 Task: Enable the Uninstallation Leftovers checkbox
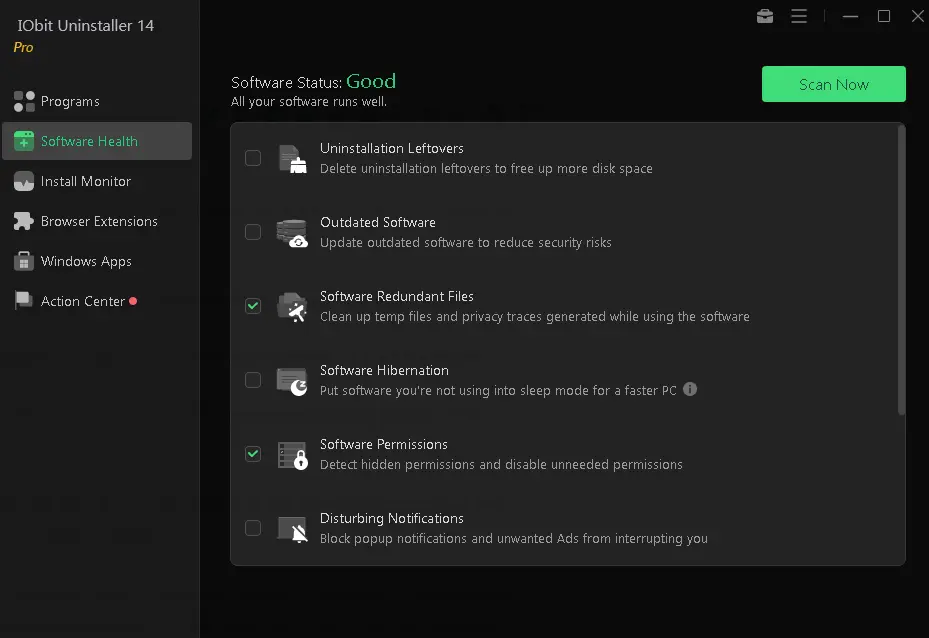point(253,158)
